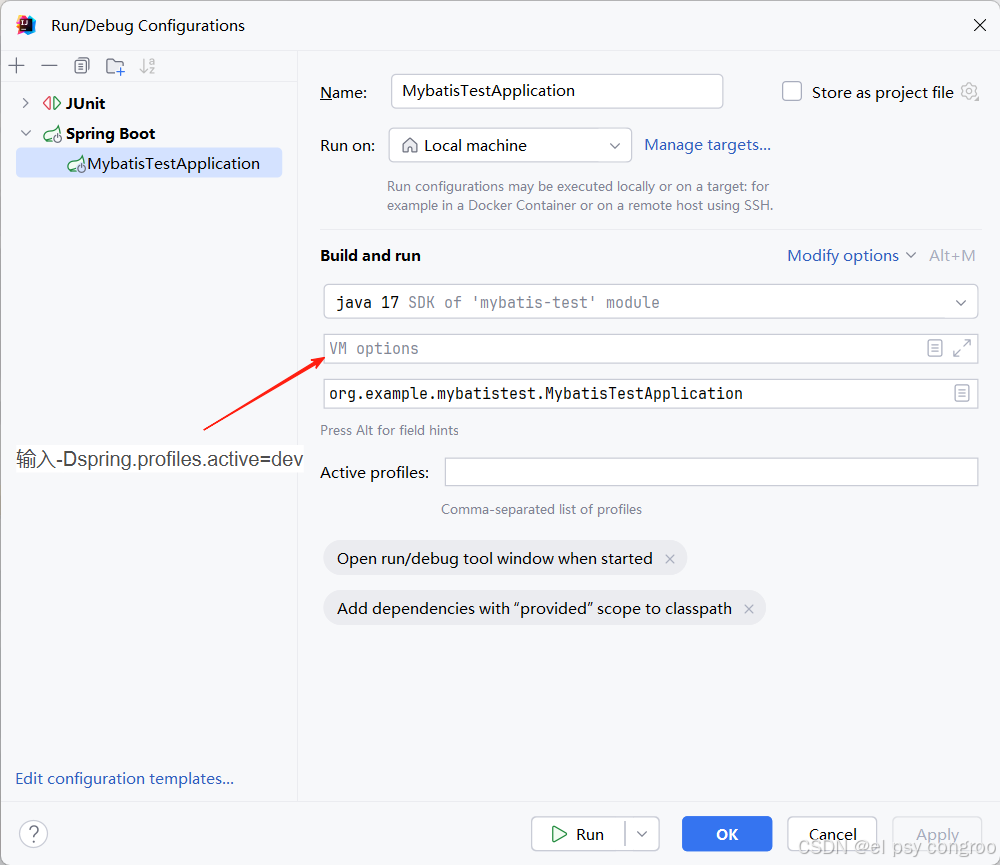
Task: Focus the Name input field
Action: pos(557,91)
